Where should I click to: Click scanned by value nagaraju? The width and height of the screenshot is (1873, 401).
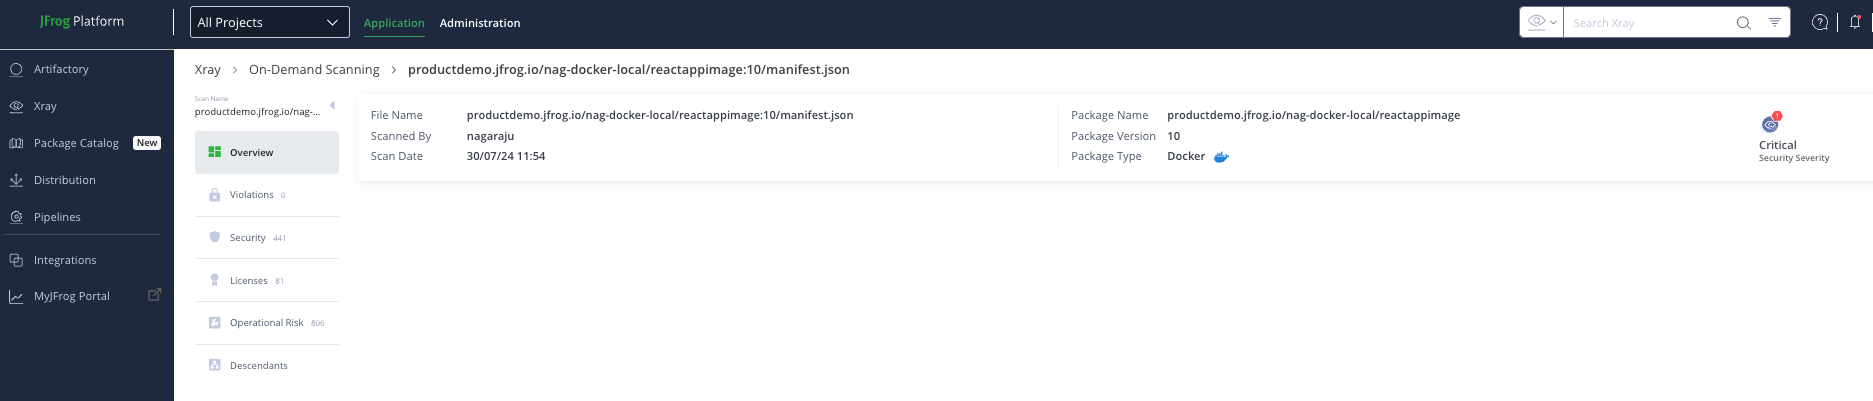coord(490,136)
